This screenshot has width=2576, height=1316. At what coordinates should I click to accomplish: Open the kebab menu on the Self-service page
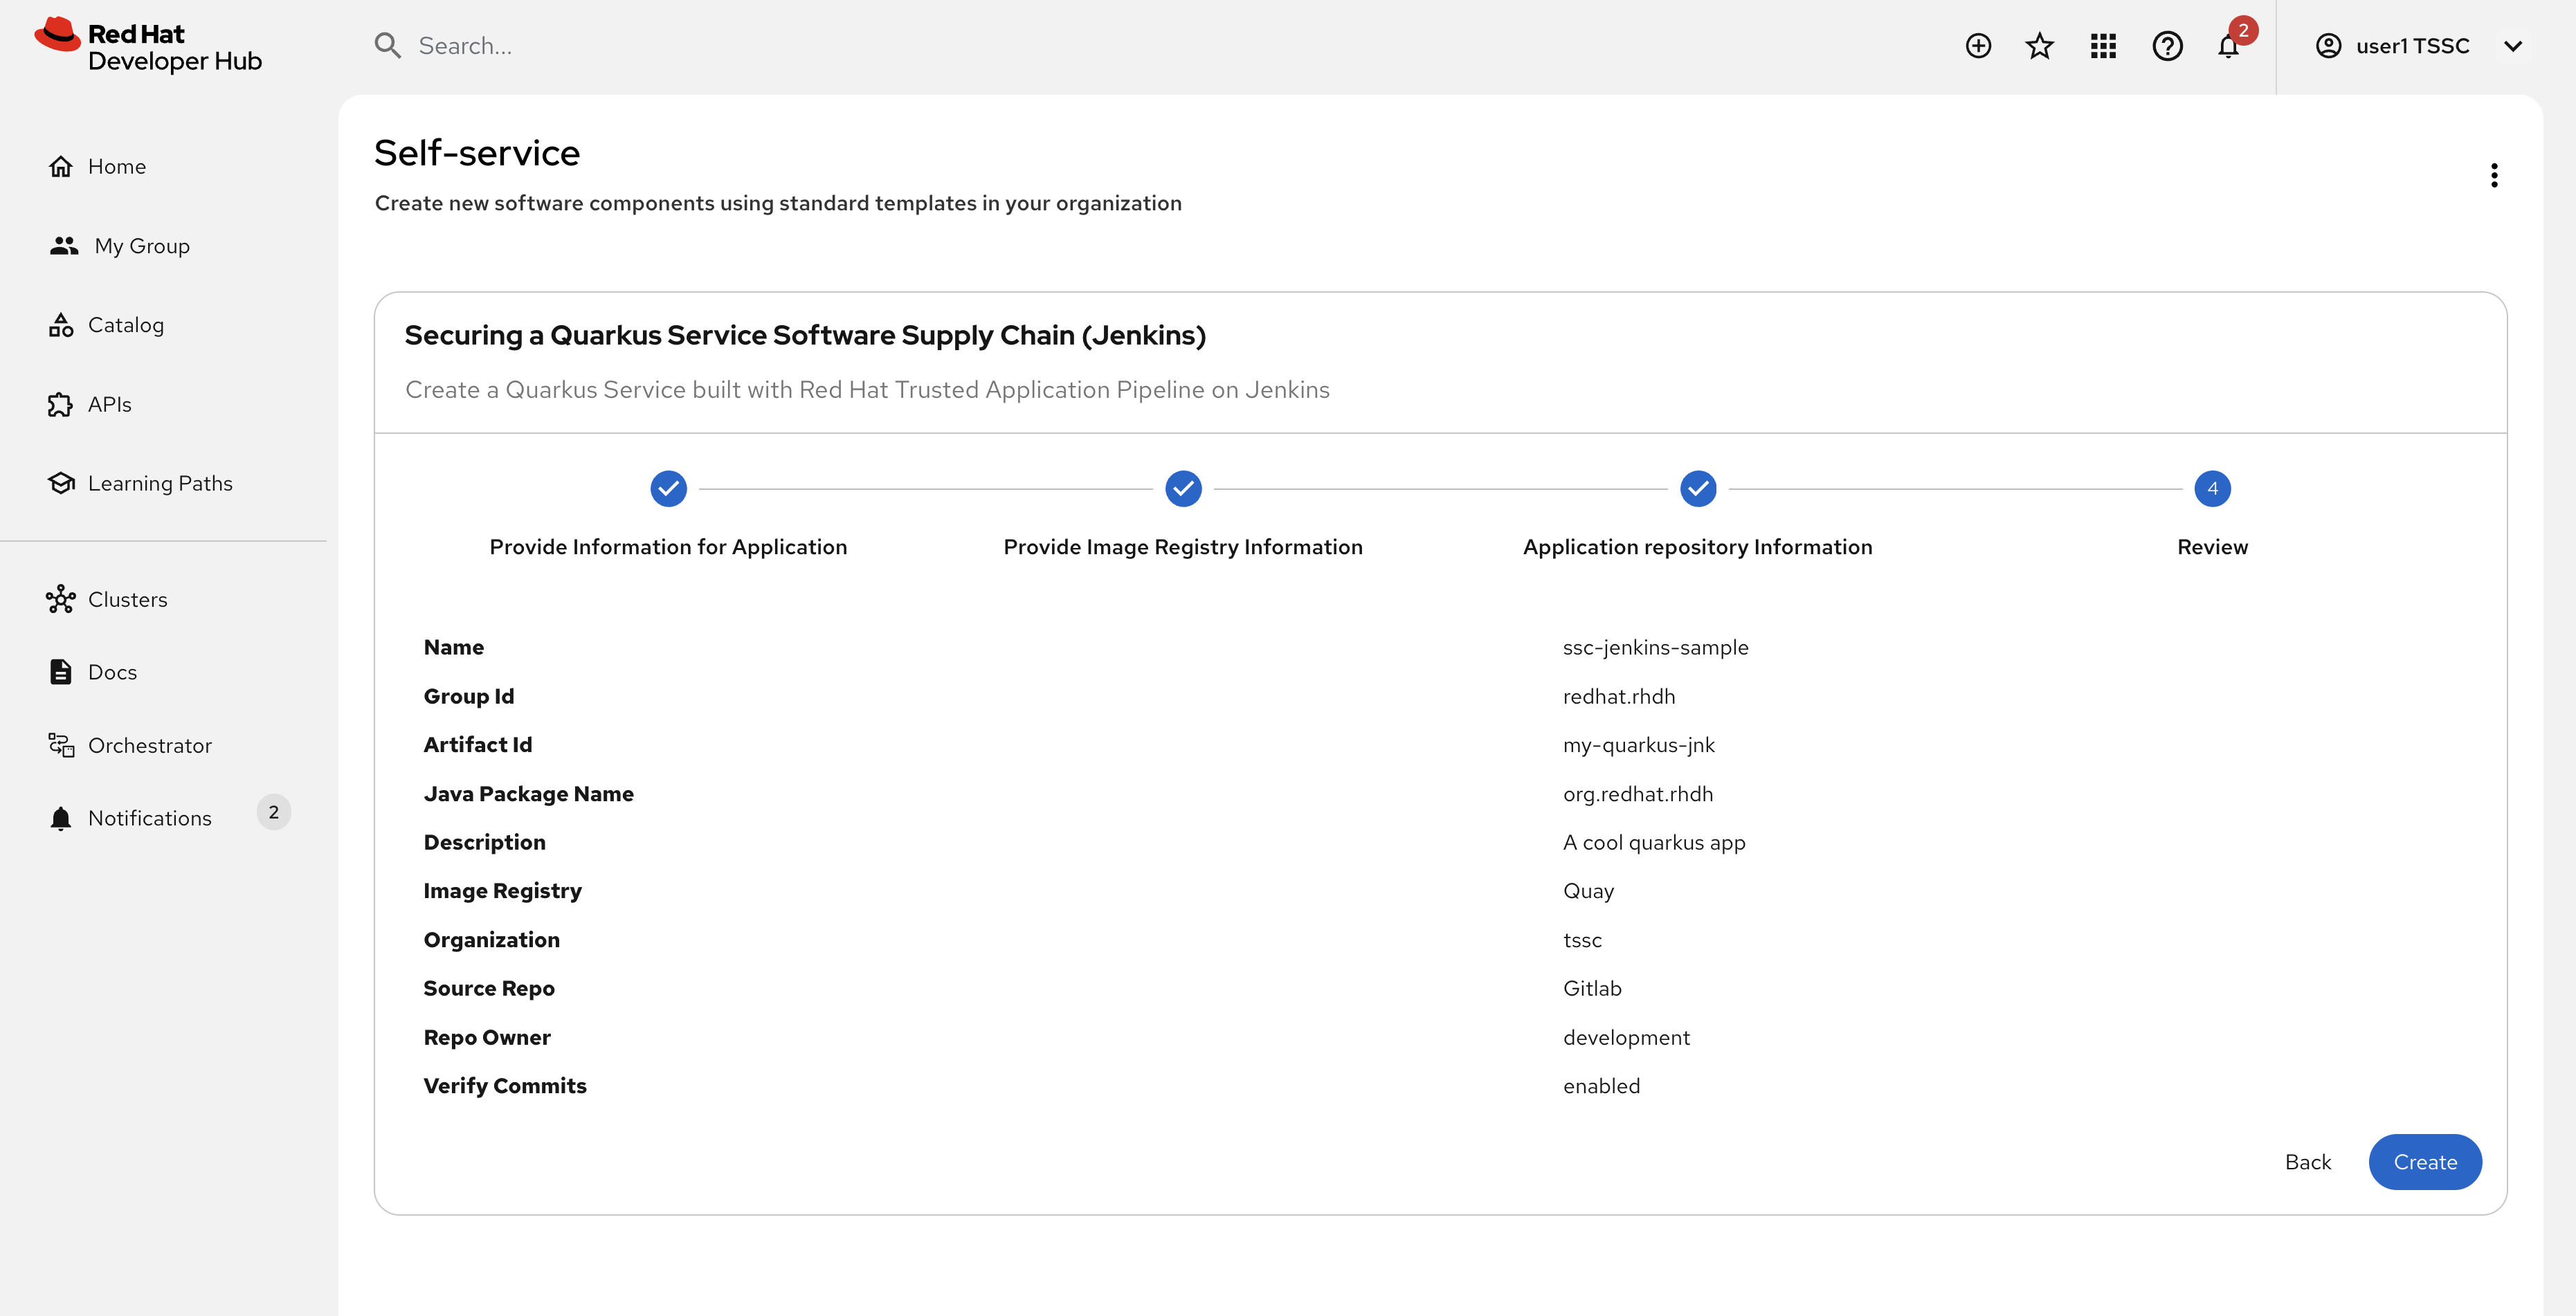point(2494,175)
